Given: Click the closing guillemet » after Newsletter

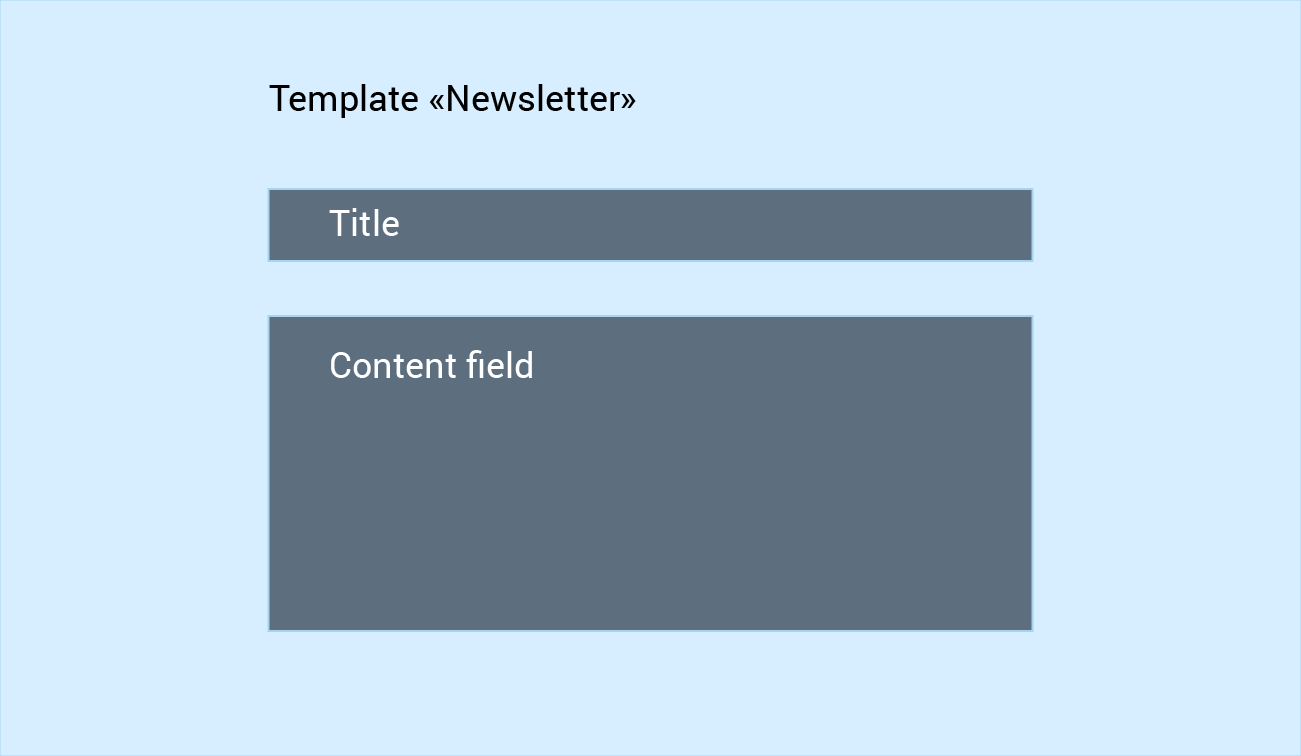Looking at the screenshot, I should coord(629,101).
